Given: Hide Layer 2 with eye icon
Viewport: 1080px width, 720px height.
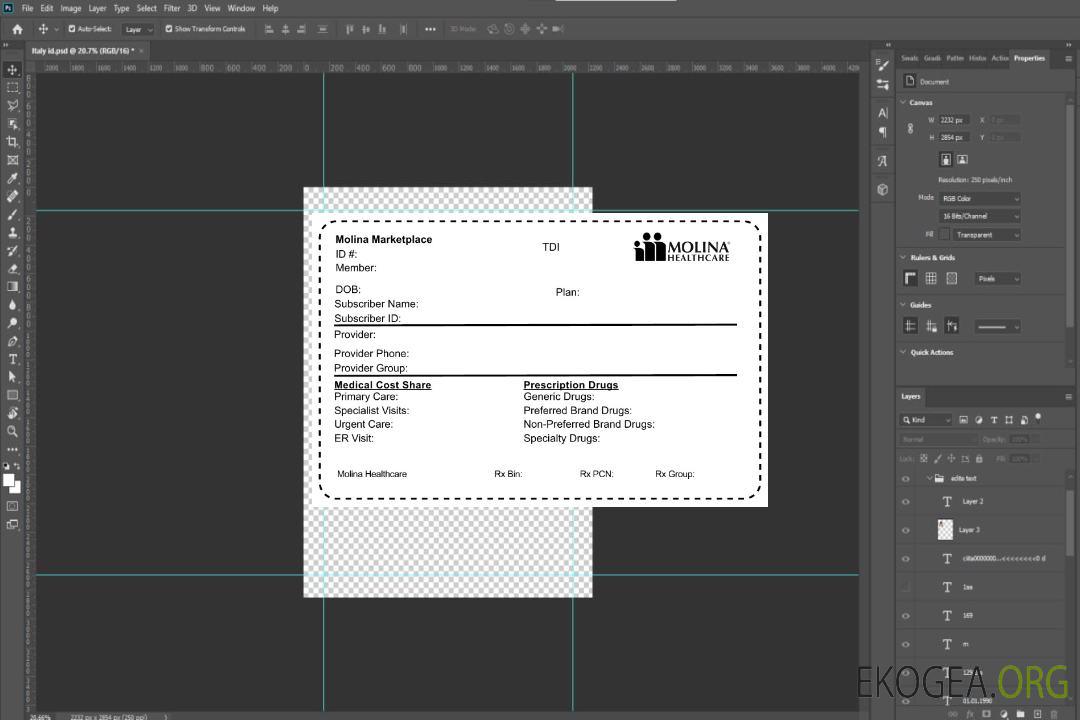Looking at the screenshot, I should coord(906,502).
